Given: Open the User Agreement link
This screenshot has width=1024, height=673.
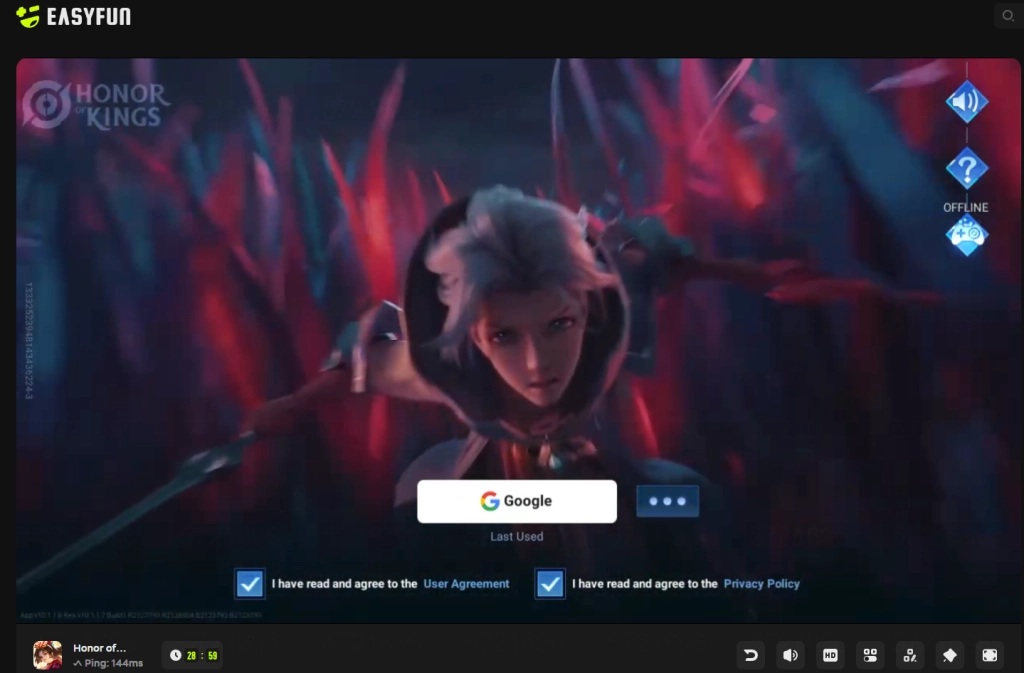Looking at the screenshot, I should point(466,584).
